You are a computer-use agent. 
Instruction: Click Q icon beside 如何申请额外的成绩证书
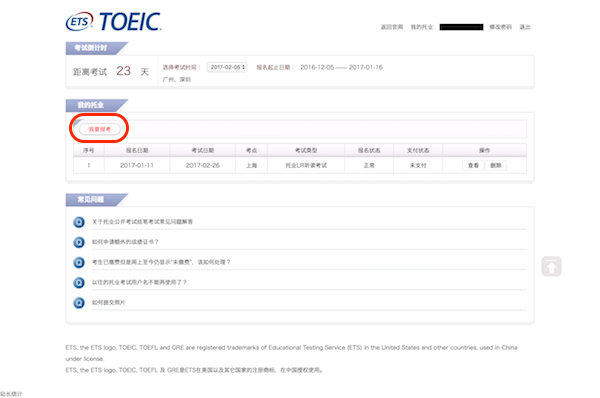pyautogui.click(x=79, y=242)
